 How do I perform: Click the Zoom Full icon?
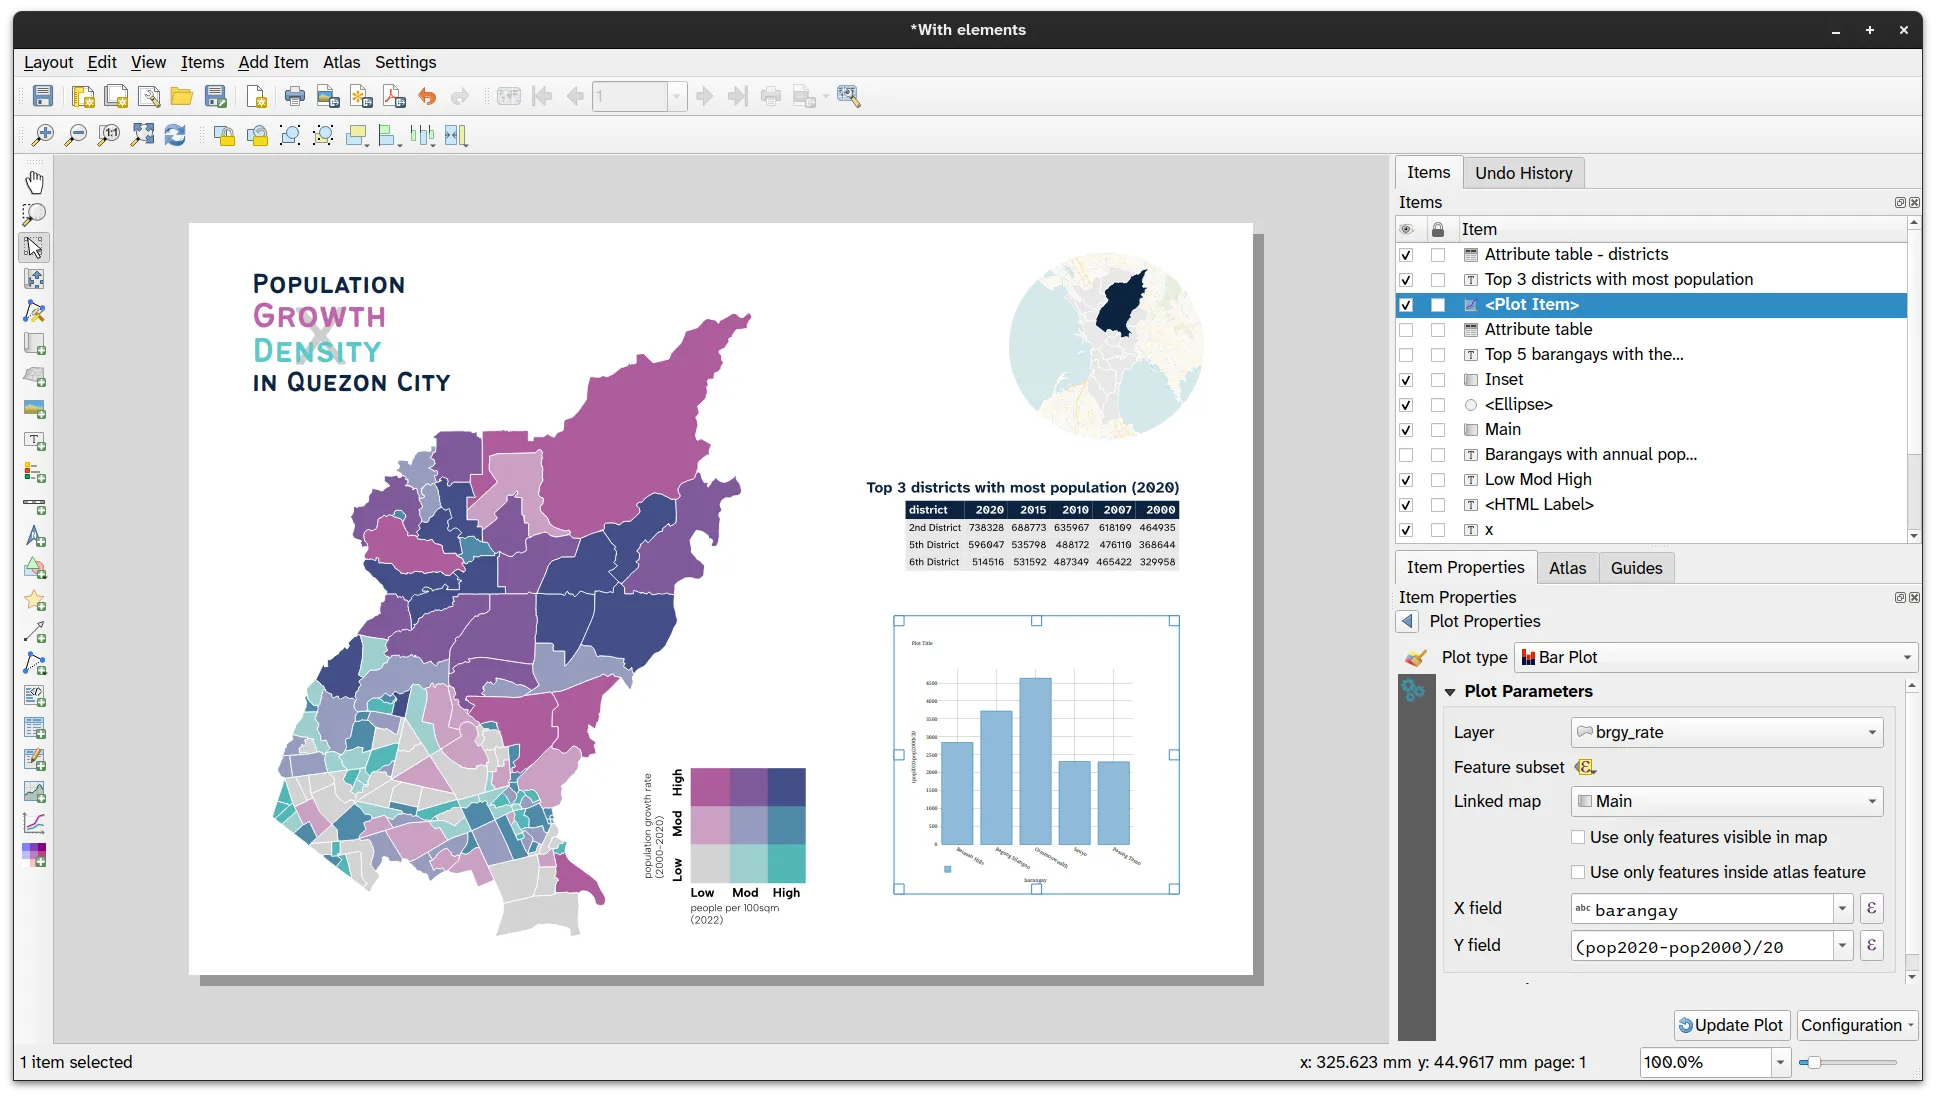143,135
